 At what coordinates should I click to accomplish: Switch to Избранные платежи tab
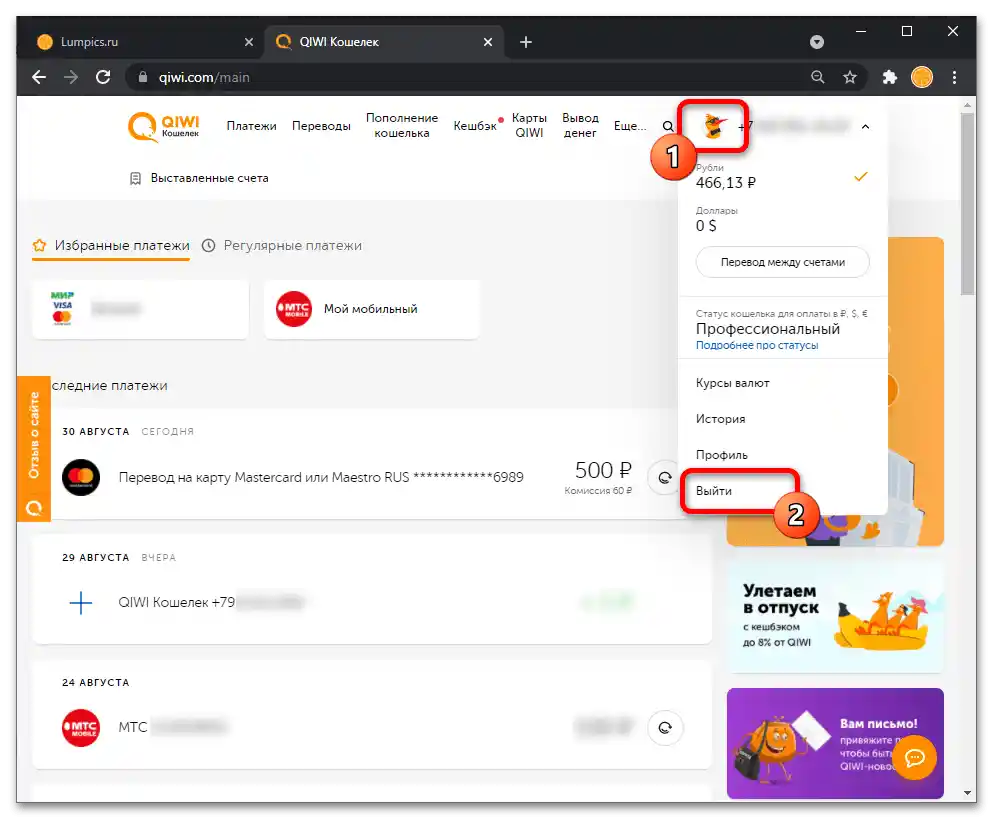click(111, 245)
